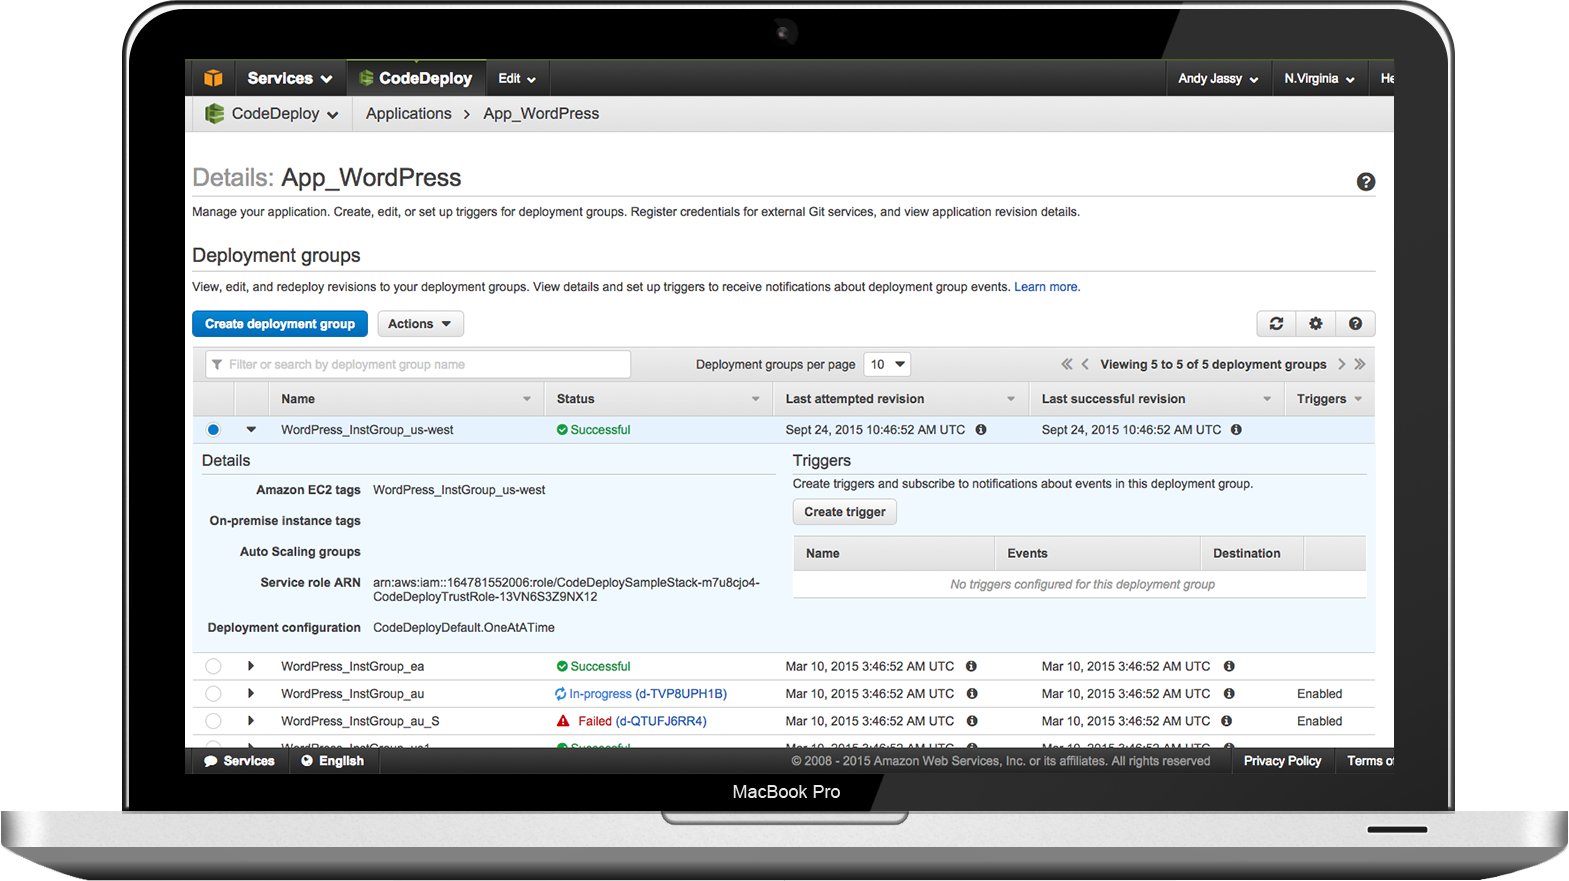
Task: Click the CodeDeployDefault.OneAtATime configuration value
Action: pos(464,628)
